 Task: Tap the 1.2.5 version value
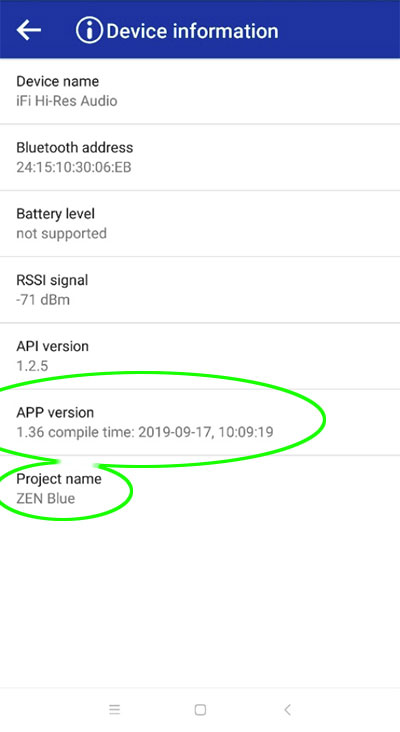(x=32, y=366)
